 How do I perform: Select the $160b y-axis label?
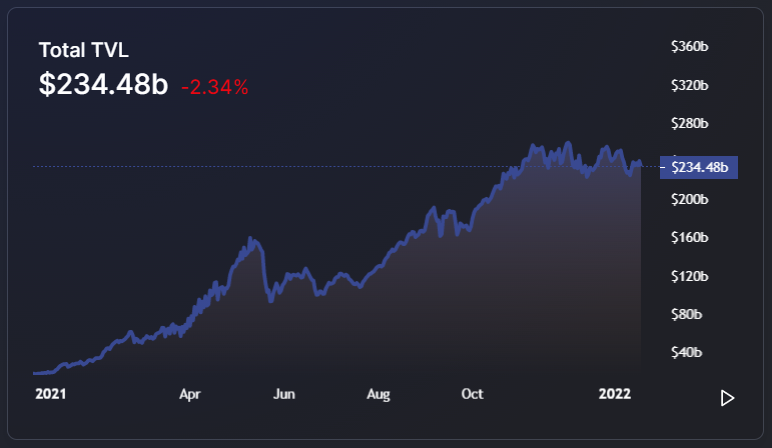pyautogui.click(x=689, y=238)
